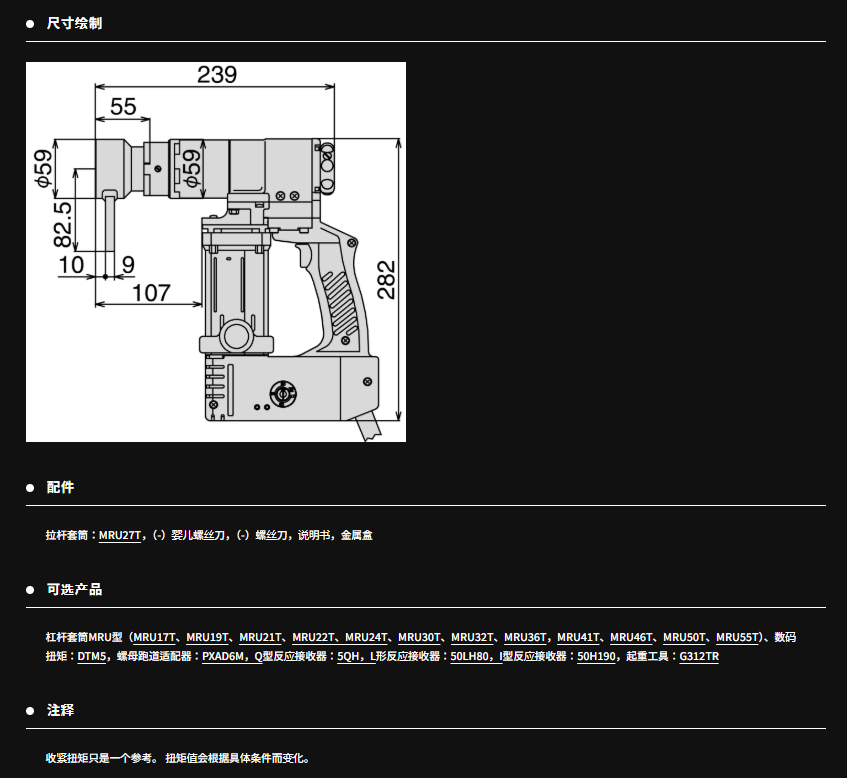
Task: Select the 50LH80 L-type receiver link
Action: 471,657
